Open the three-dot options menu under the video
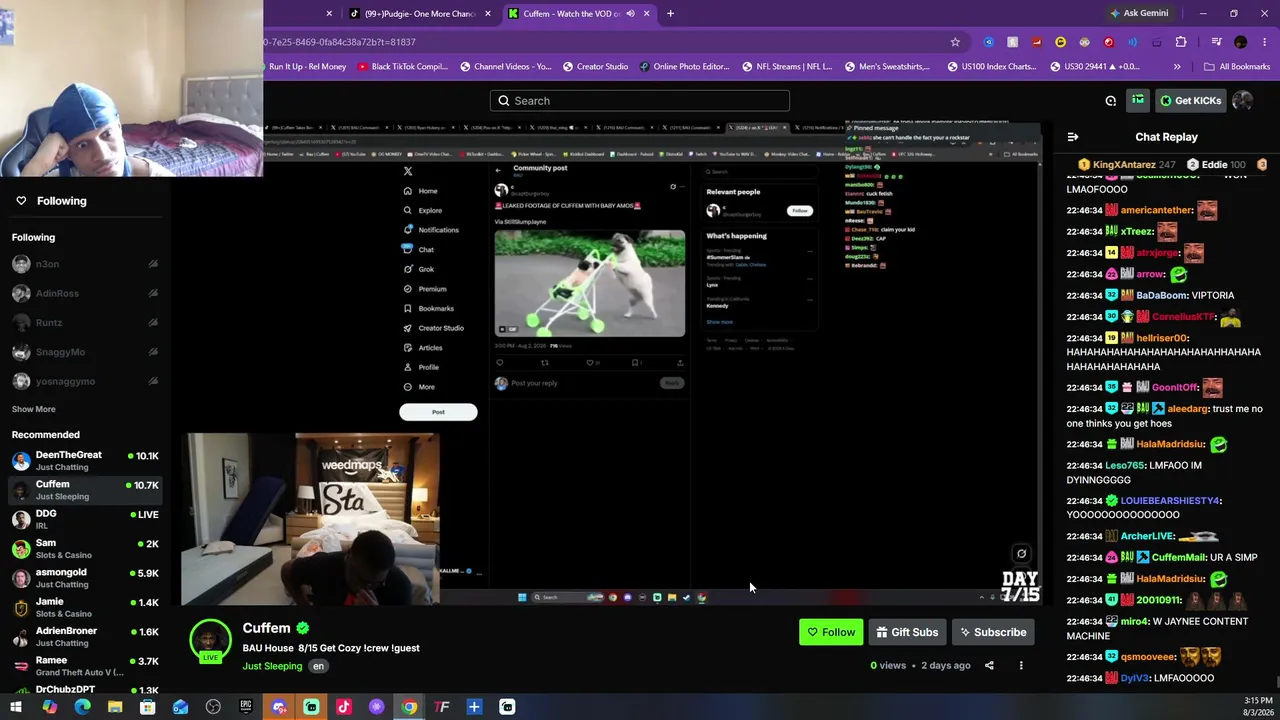This screenshot has height=720, width=1280. pyautogui.click(x=1021, y=665)
